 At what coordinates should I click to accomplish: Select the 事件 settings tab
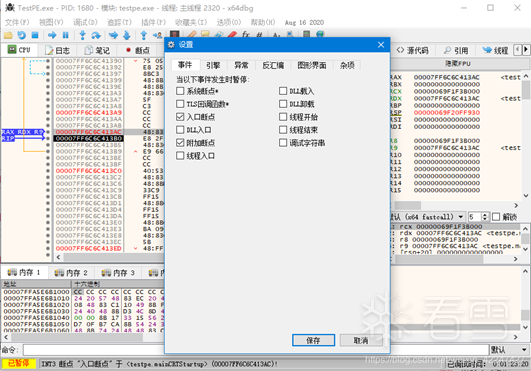click(185, 65)
